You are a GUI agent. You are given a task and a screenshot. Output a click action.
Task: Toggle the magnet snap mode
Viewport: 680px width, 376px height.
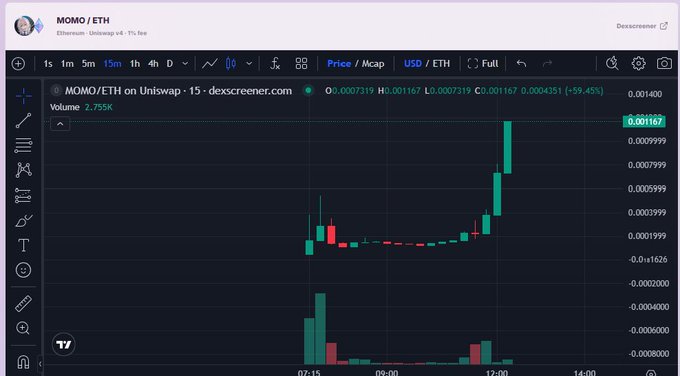(23, 362)
